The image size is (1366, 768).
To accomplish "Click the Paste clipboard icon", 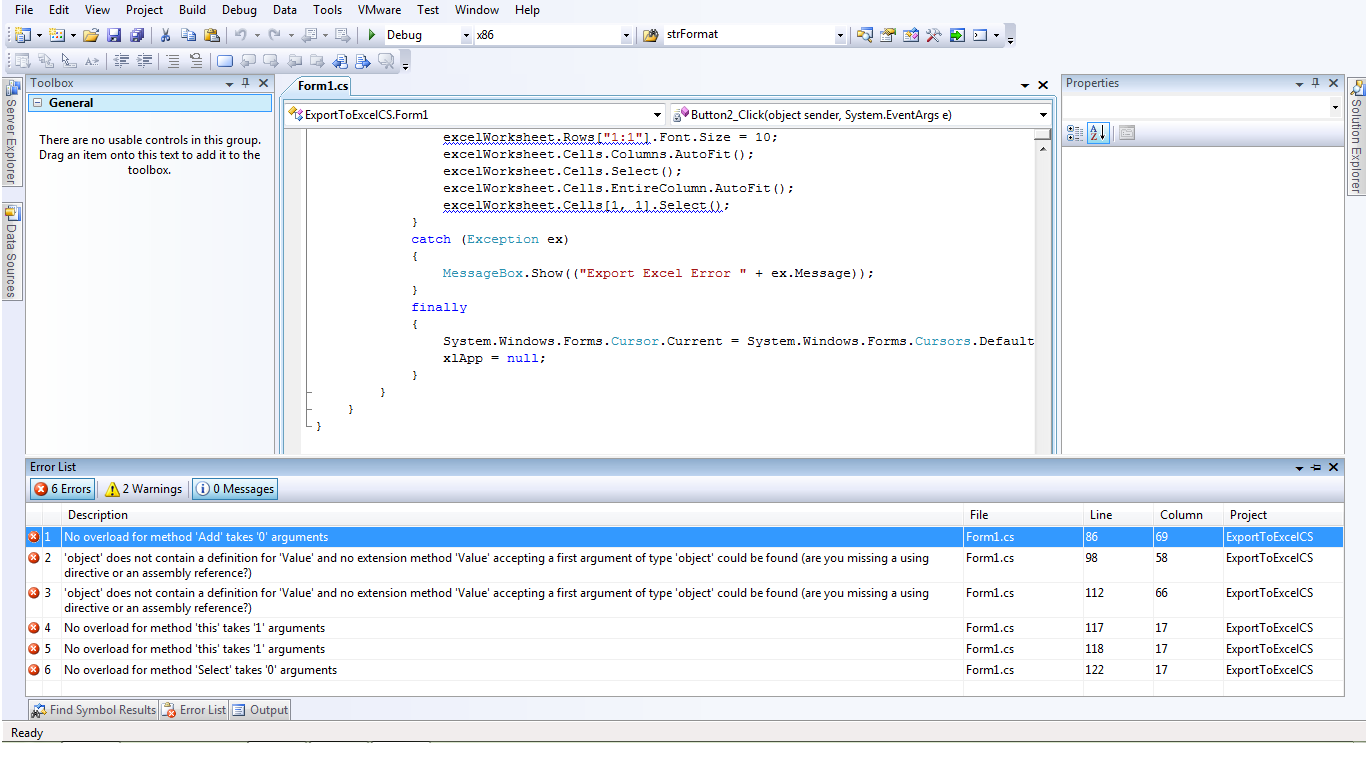I will coord(211,35).
